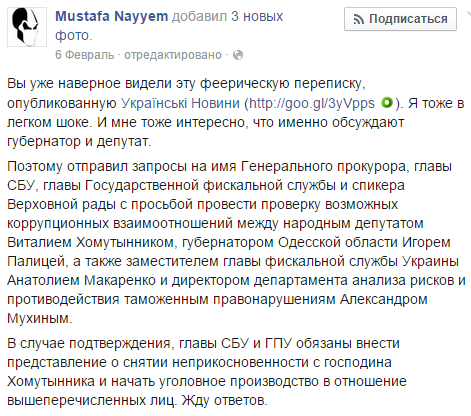The height and width of the screenshot is (416, 471).
Task: Open the Українські Новини page link
Action: (180, 103)
